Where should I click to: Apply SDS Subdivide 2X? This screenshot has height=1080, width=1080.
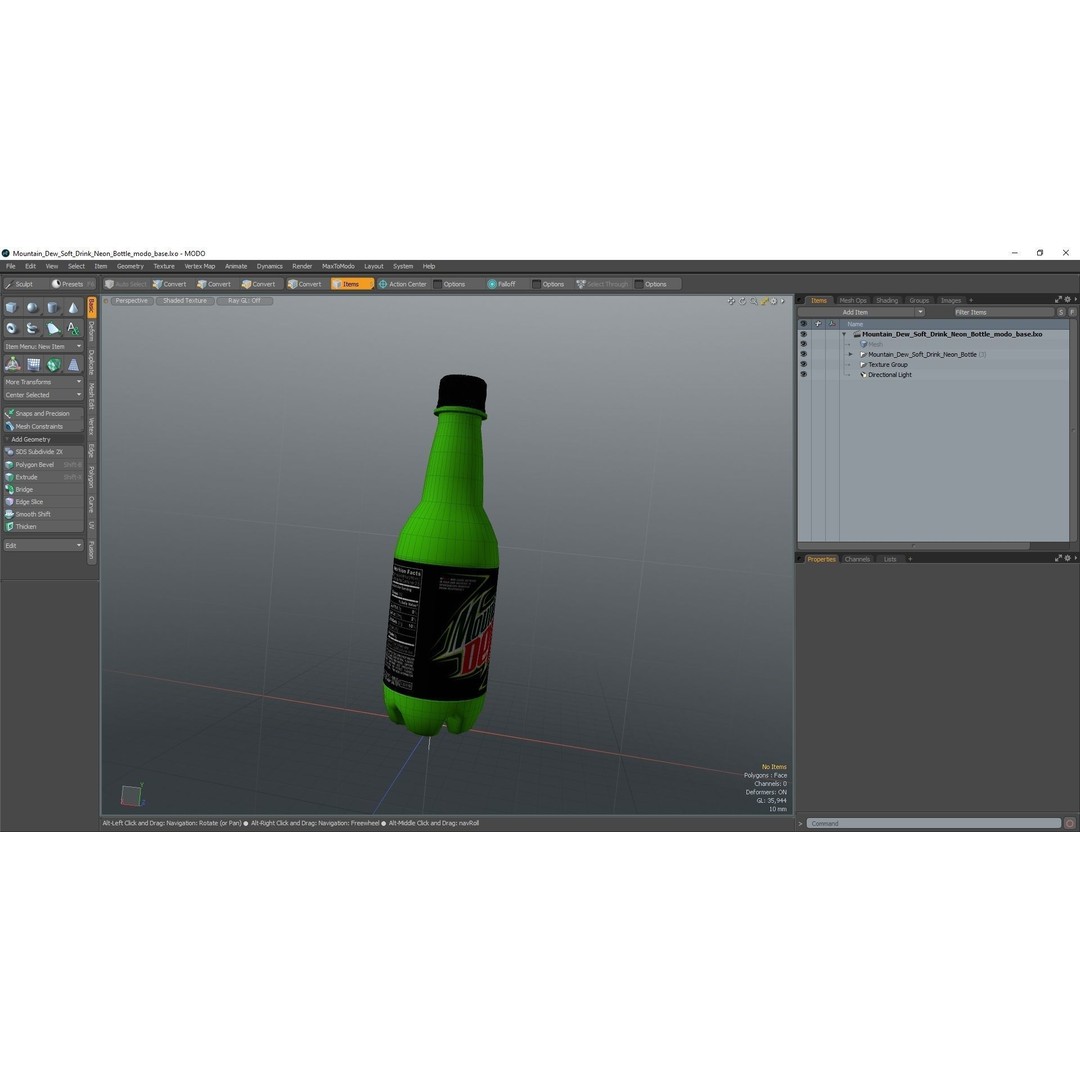43,452
